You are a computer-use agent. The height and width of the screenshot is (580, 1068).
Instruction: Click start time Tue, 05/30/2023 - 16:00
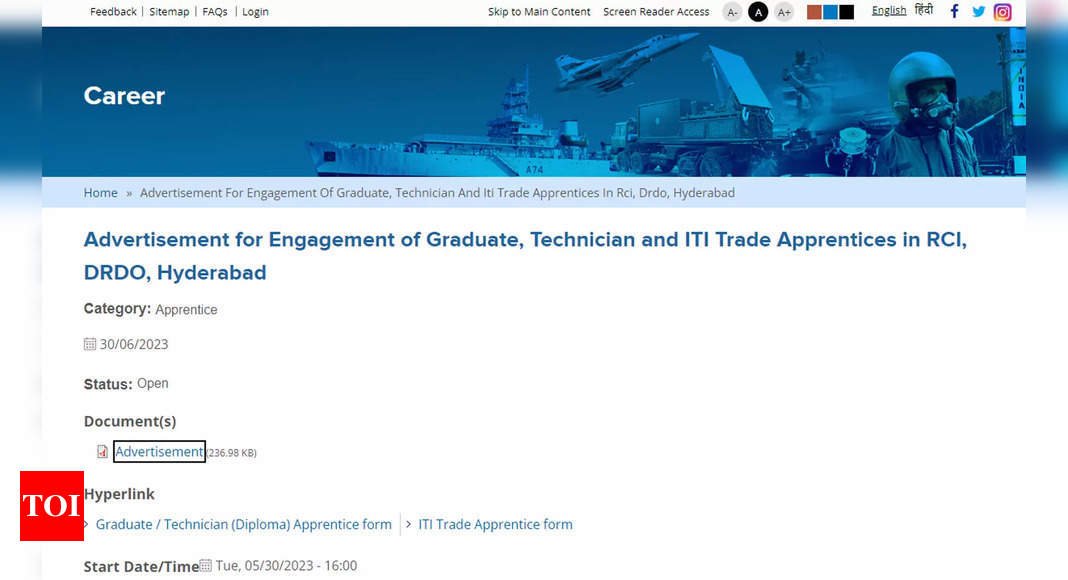click(286, 566)
